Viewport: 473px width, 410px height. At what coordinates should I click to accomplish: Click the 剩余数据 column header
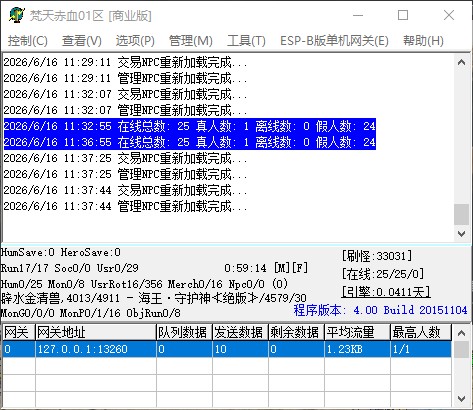click(x=296, y=333)
